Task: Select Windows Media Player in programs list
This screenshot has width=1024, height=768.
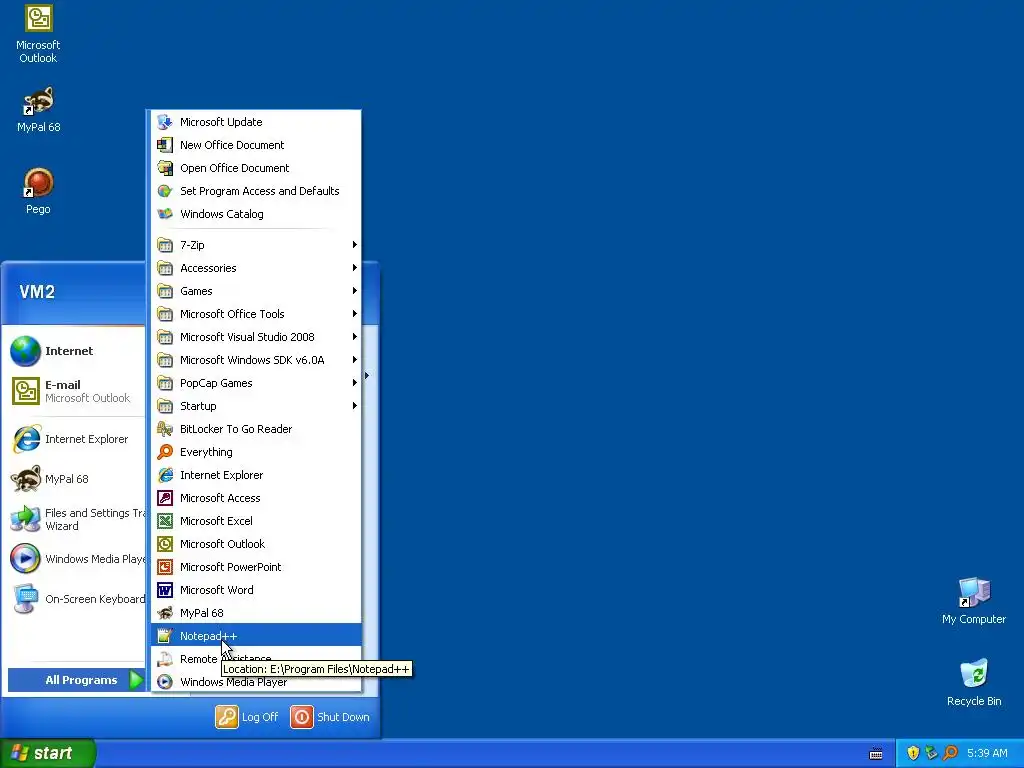Action: [x=256, y=682]
